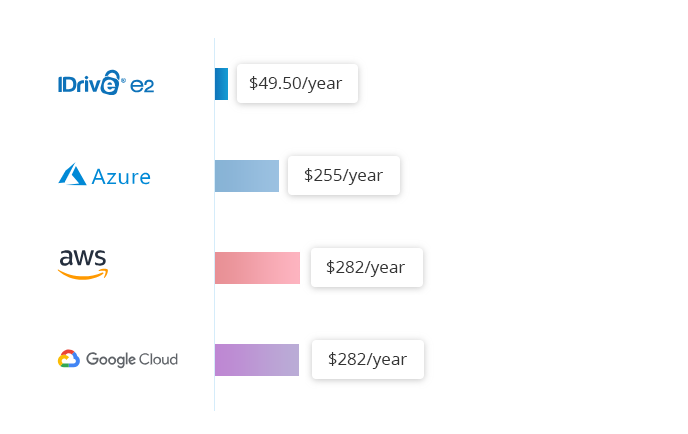Click the Google Cloud multicolor cloud icon
Screen dimensions: 688x434
pyautogui.click(x=69, y=359)
